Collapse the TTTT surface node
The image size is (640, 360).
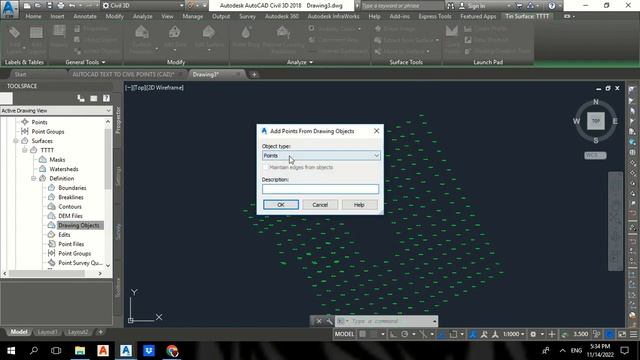tap(24, 150)
